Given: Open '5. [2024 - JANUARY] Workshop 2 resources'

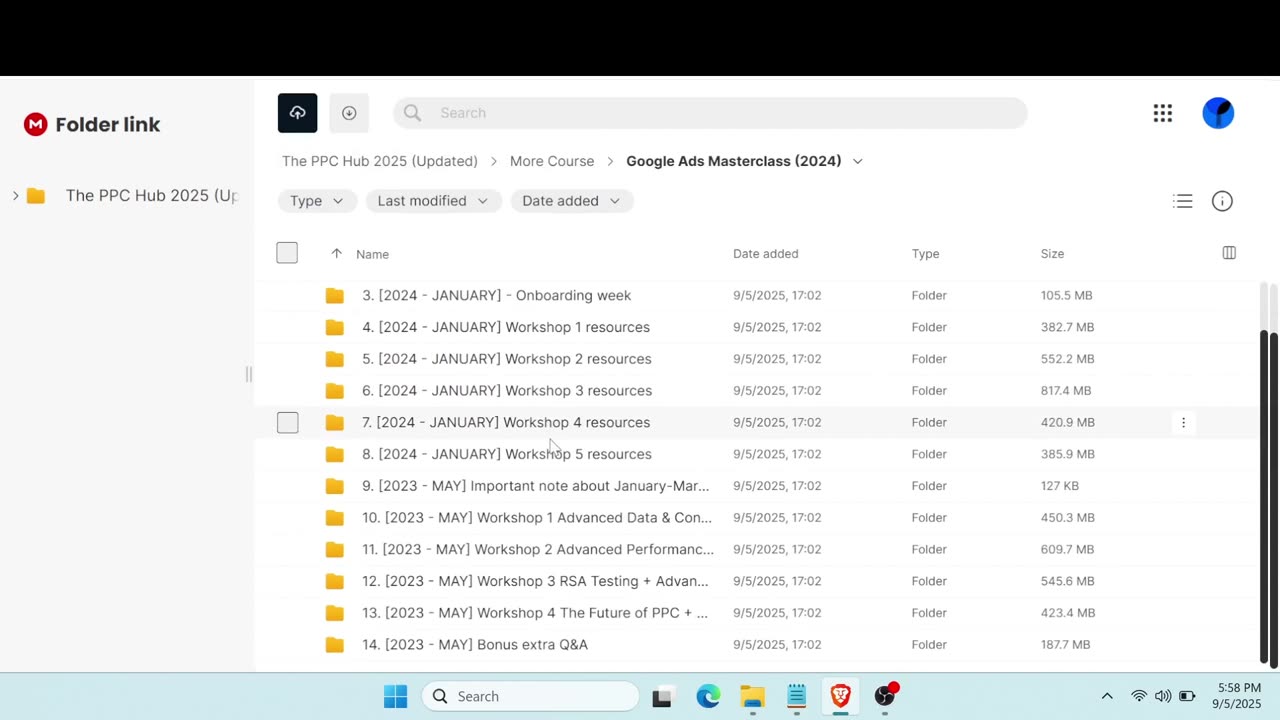Looking at the screenshot, I should pos(507,359).
